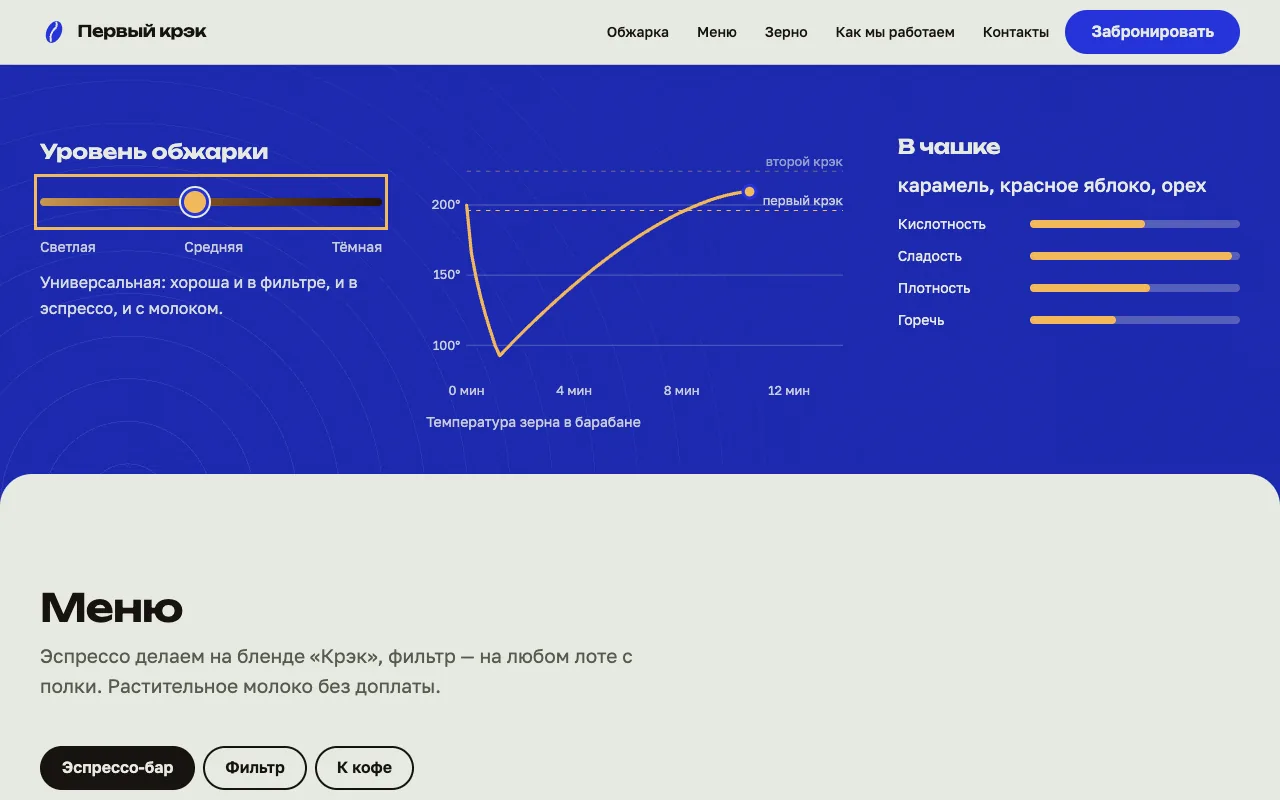Click the 150° axis label
This screenshot has height=800, width=1280.
[x=446, y=275]
